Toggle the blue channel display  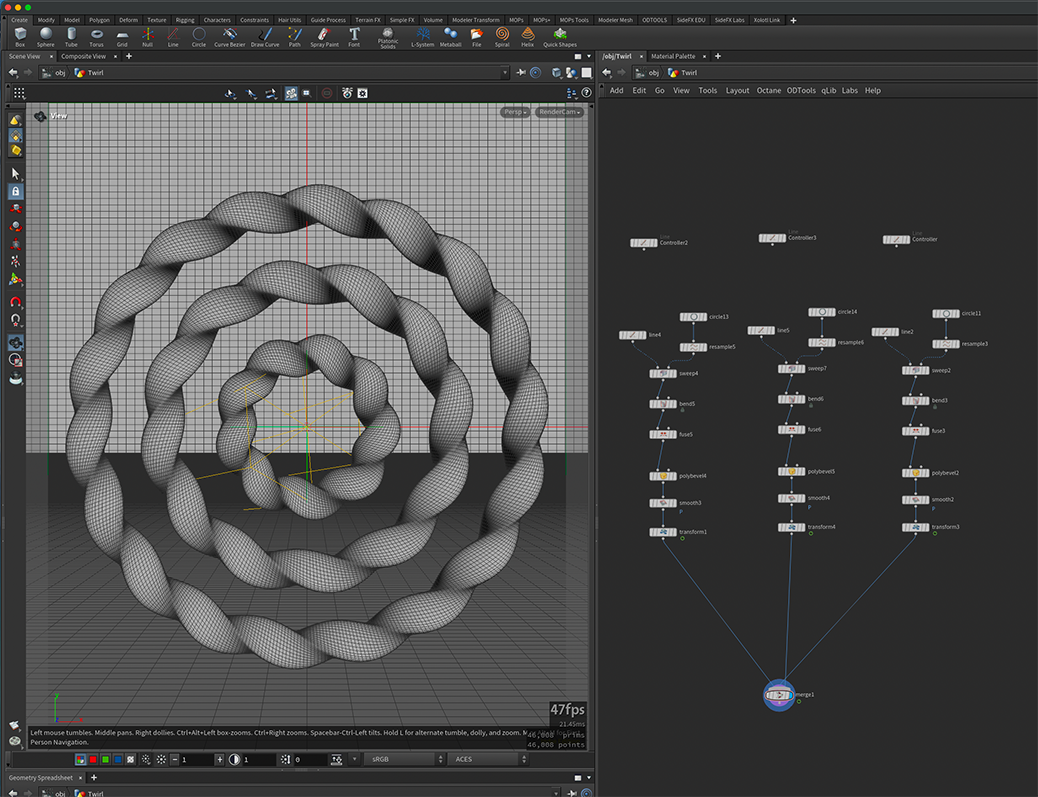[x=118, y=759]
